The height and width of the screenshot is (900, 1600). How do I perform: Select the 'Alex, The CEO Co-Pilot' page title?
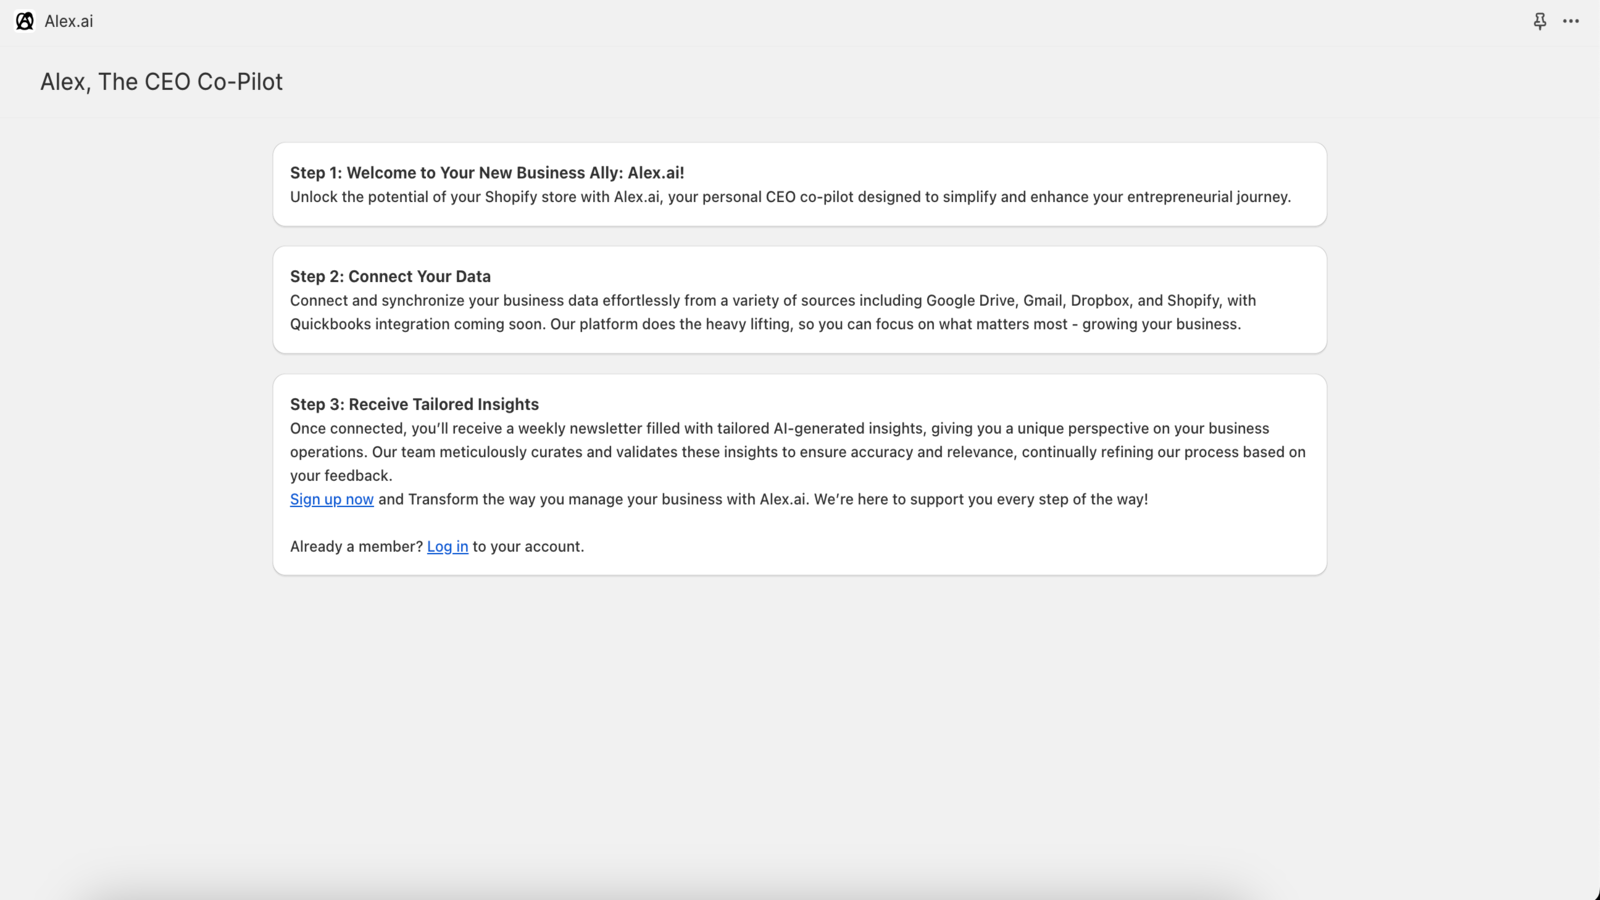point(161,82)
